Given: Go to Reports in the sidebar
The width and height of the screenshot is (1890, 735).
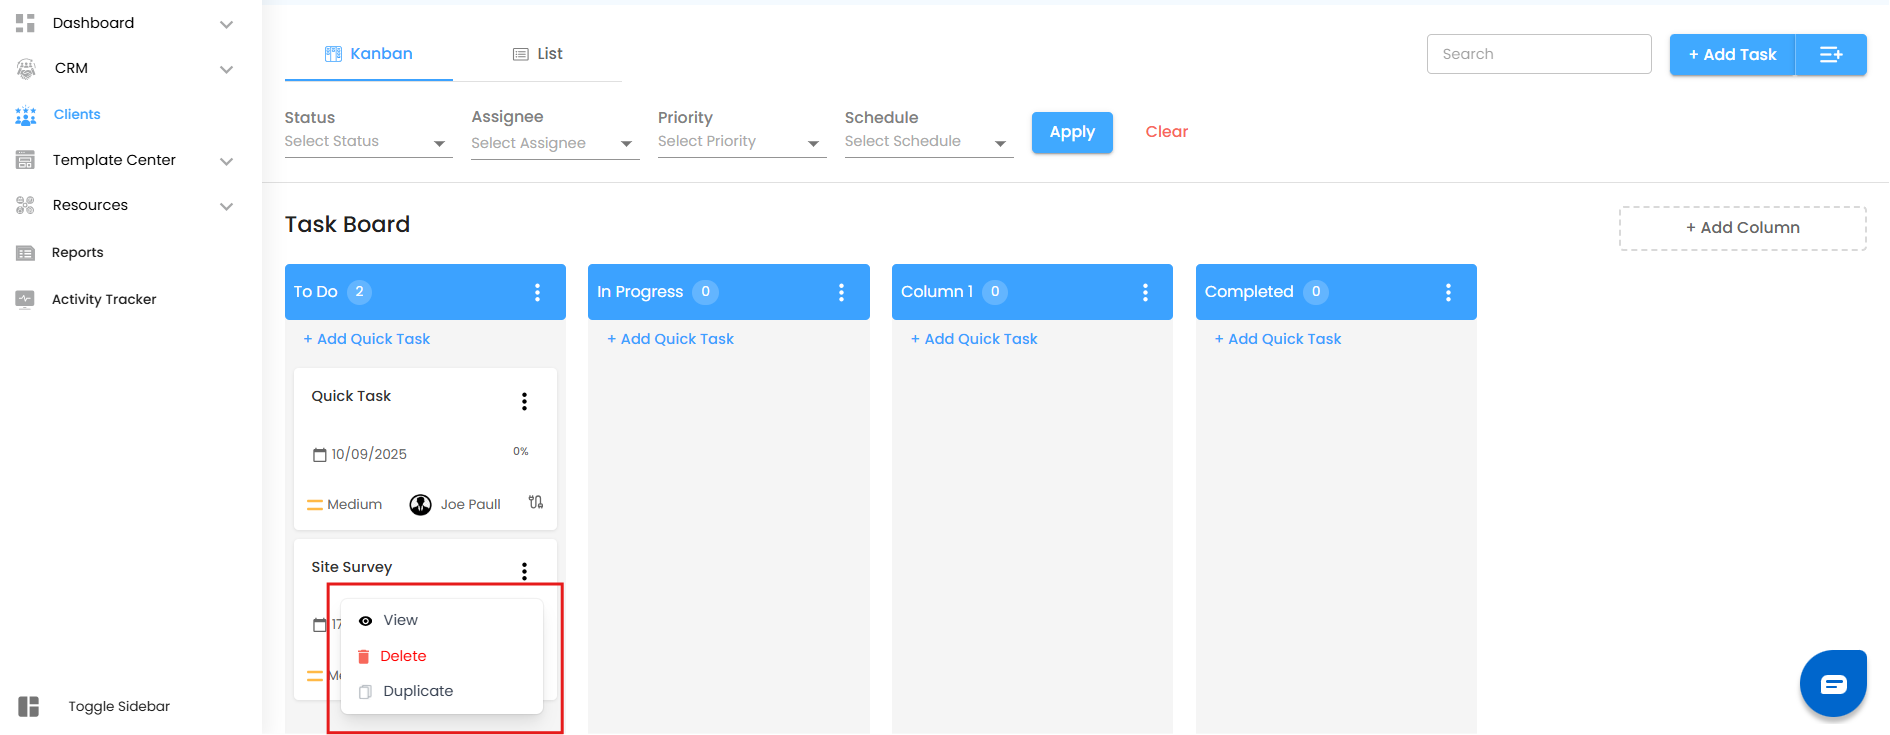Looking at the screenshot, I should coord(78,253).
